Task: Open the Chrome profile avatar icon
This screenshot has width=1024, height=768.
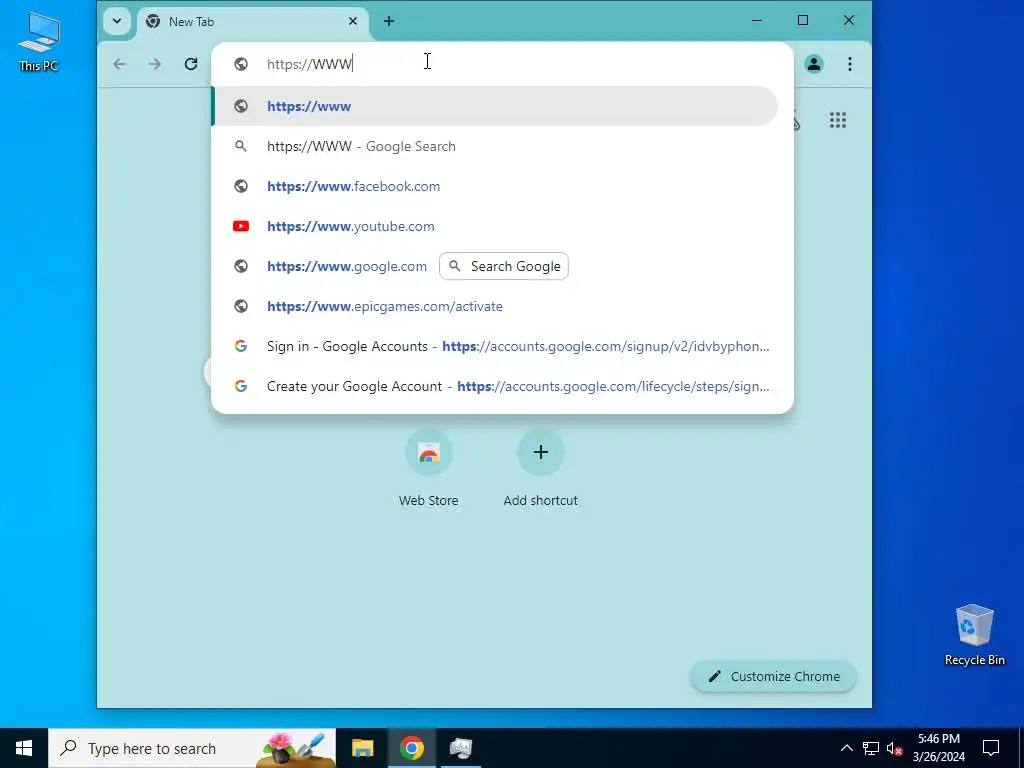Action: point(814,64)
